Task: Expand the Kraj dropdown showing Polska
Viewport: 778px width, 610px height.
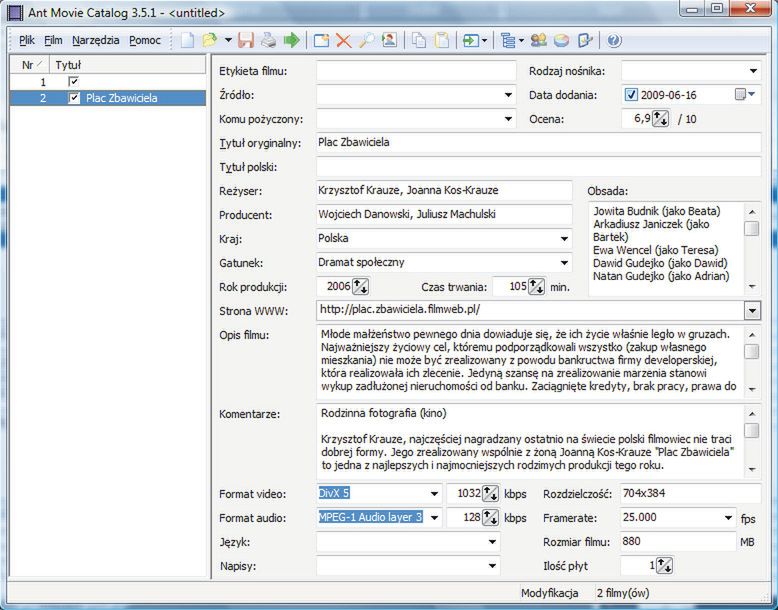Action: (x=563, y=239)
